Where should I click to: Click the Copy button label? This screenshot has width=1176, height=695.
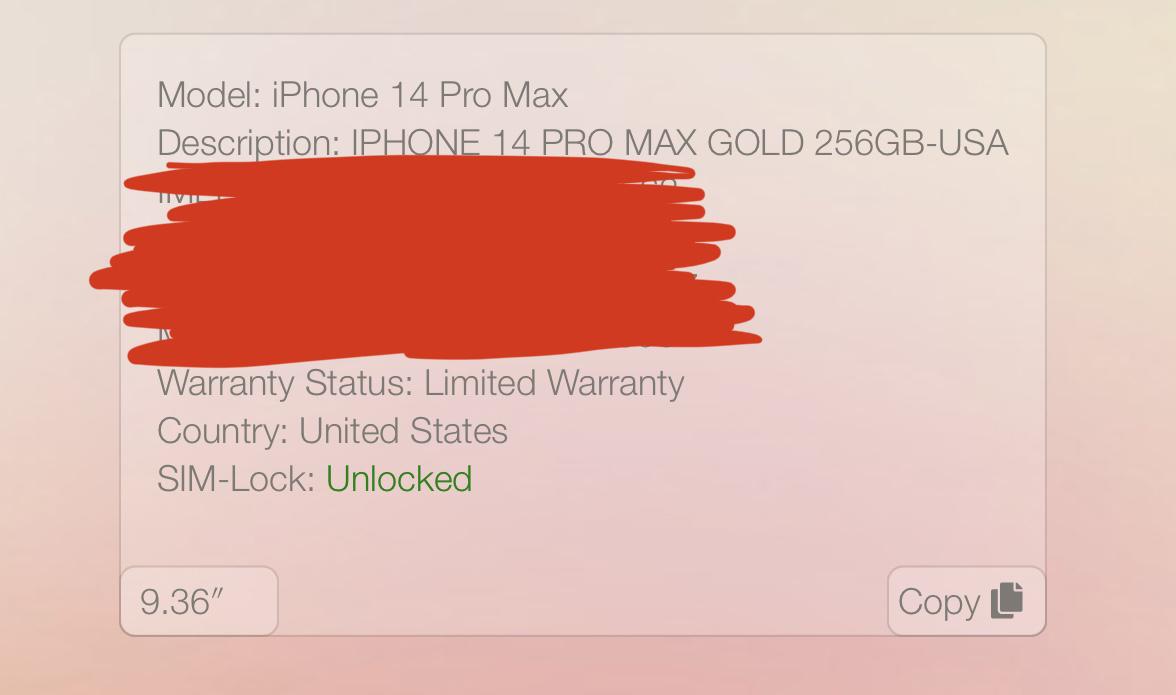[939, 602]
